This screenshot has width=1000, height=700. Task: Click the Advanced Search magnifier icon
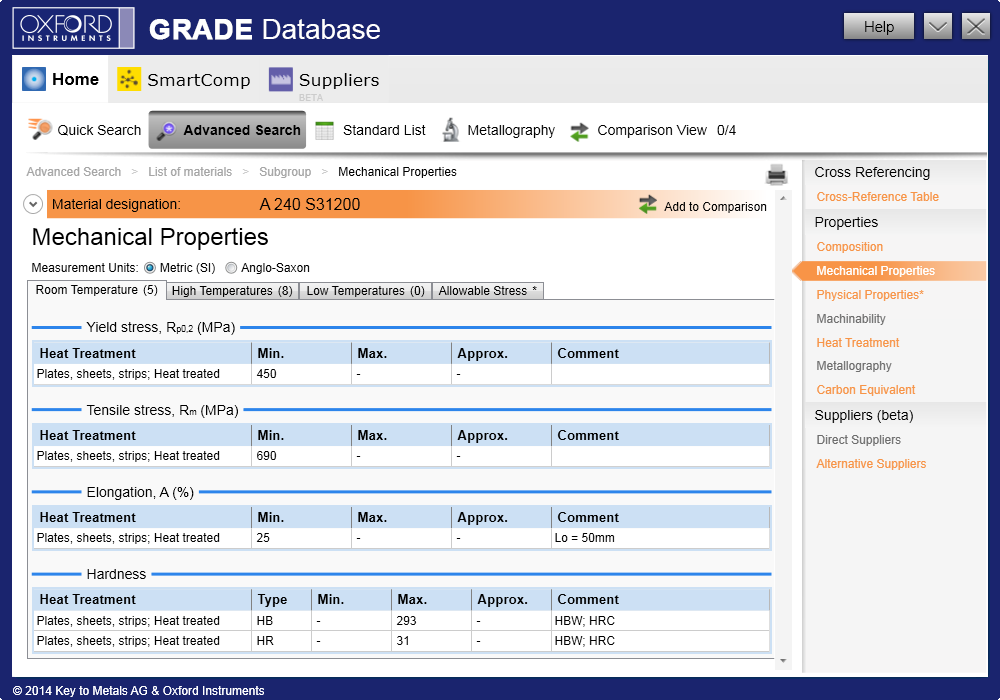point(166,130)
